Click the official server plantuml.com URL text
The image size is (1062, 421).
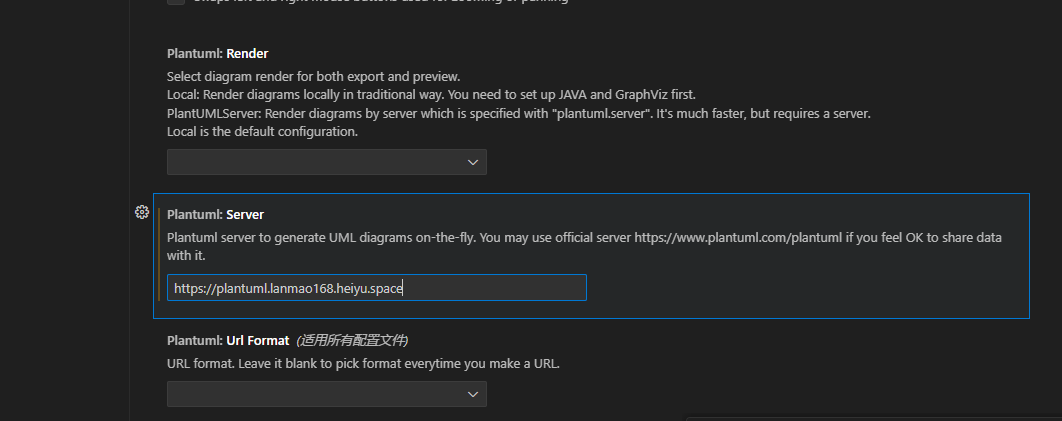point(739,238)
